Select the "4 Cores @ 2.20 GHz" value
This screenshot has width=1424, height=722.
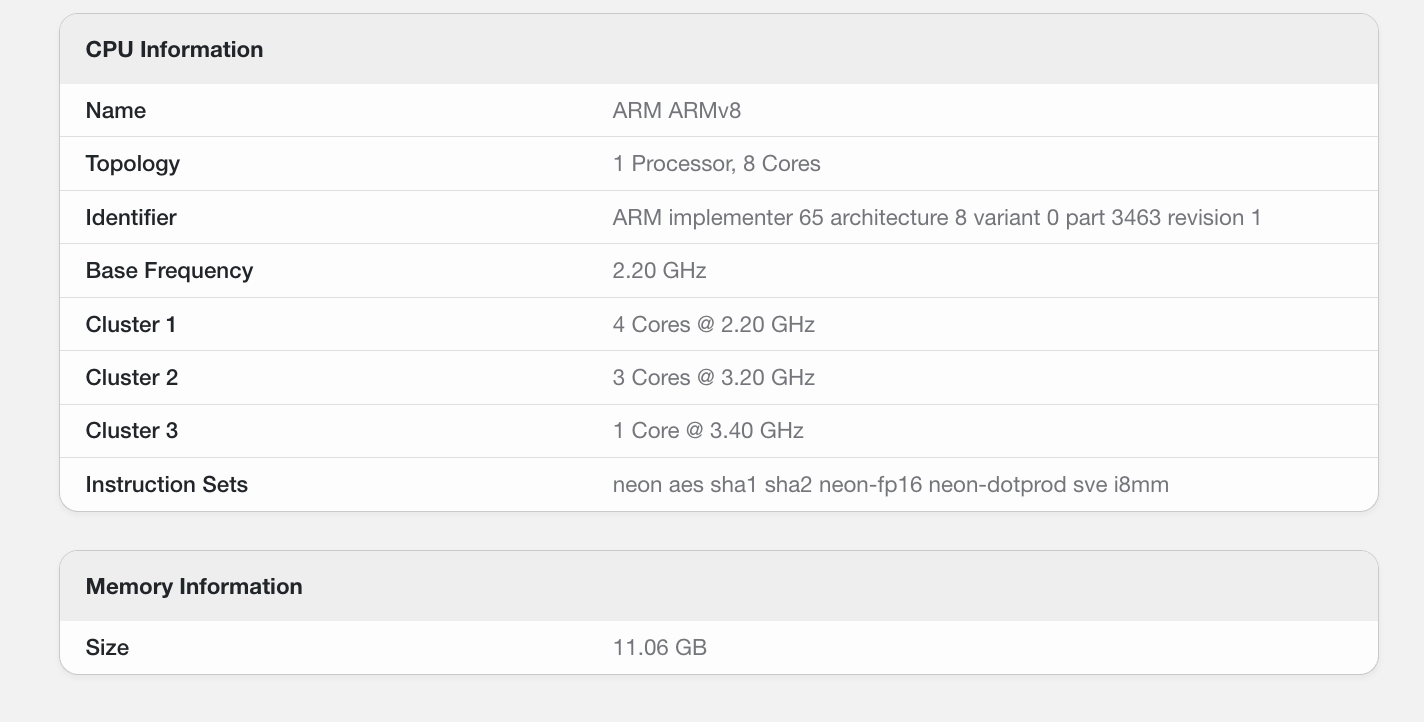(x=713, y=325)
